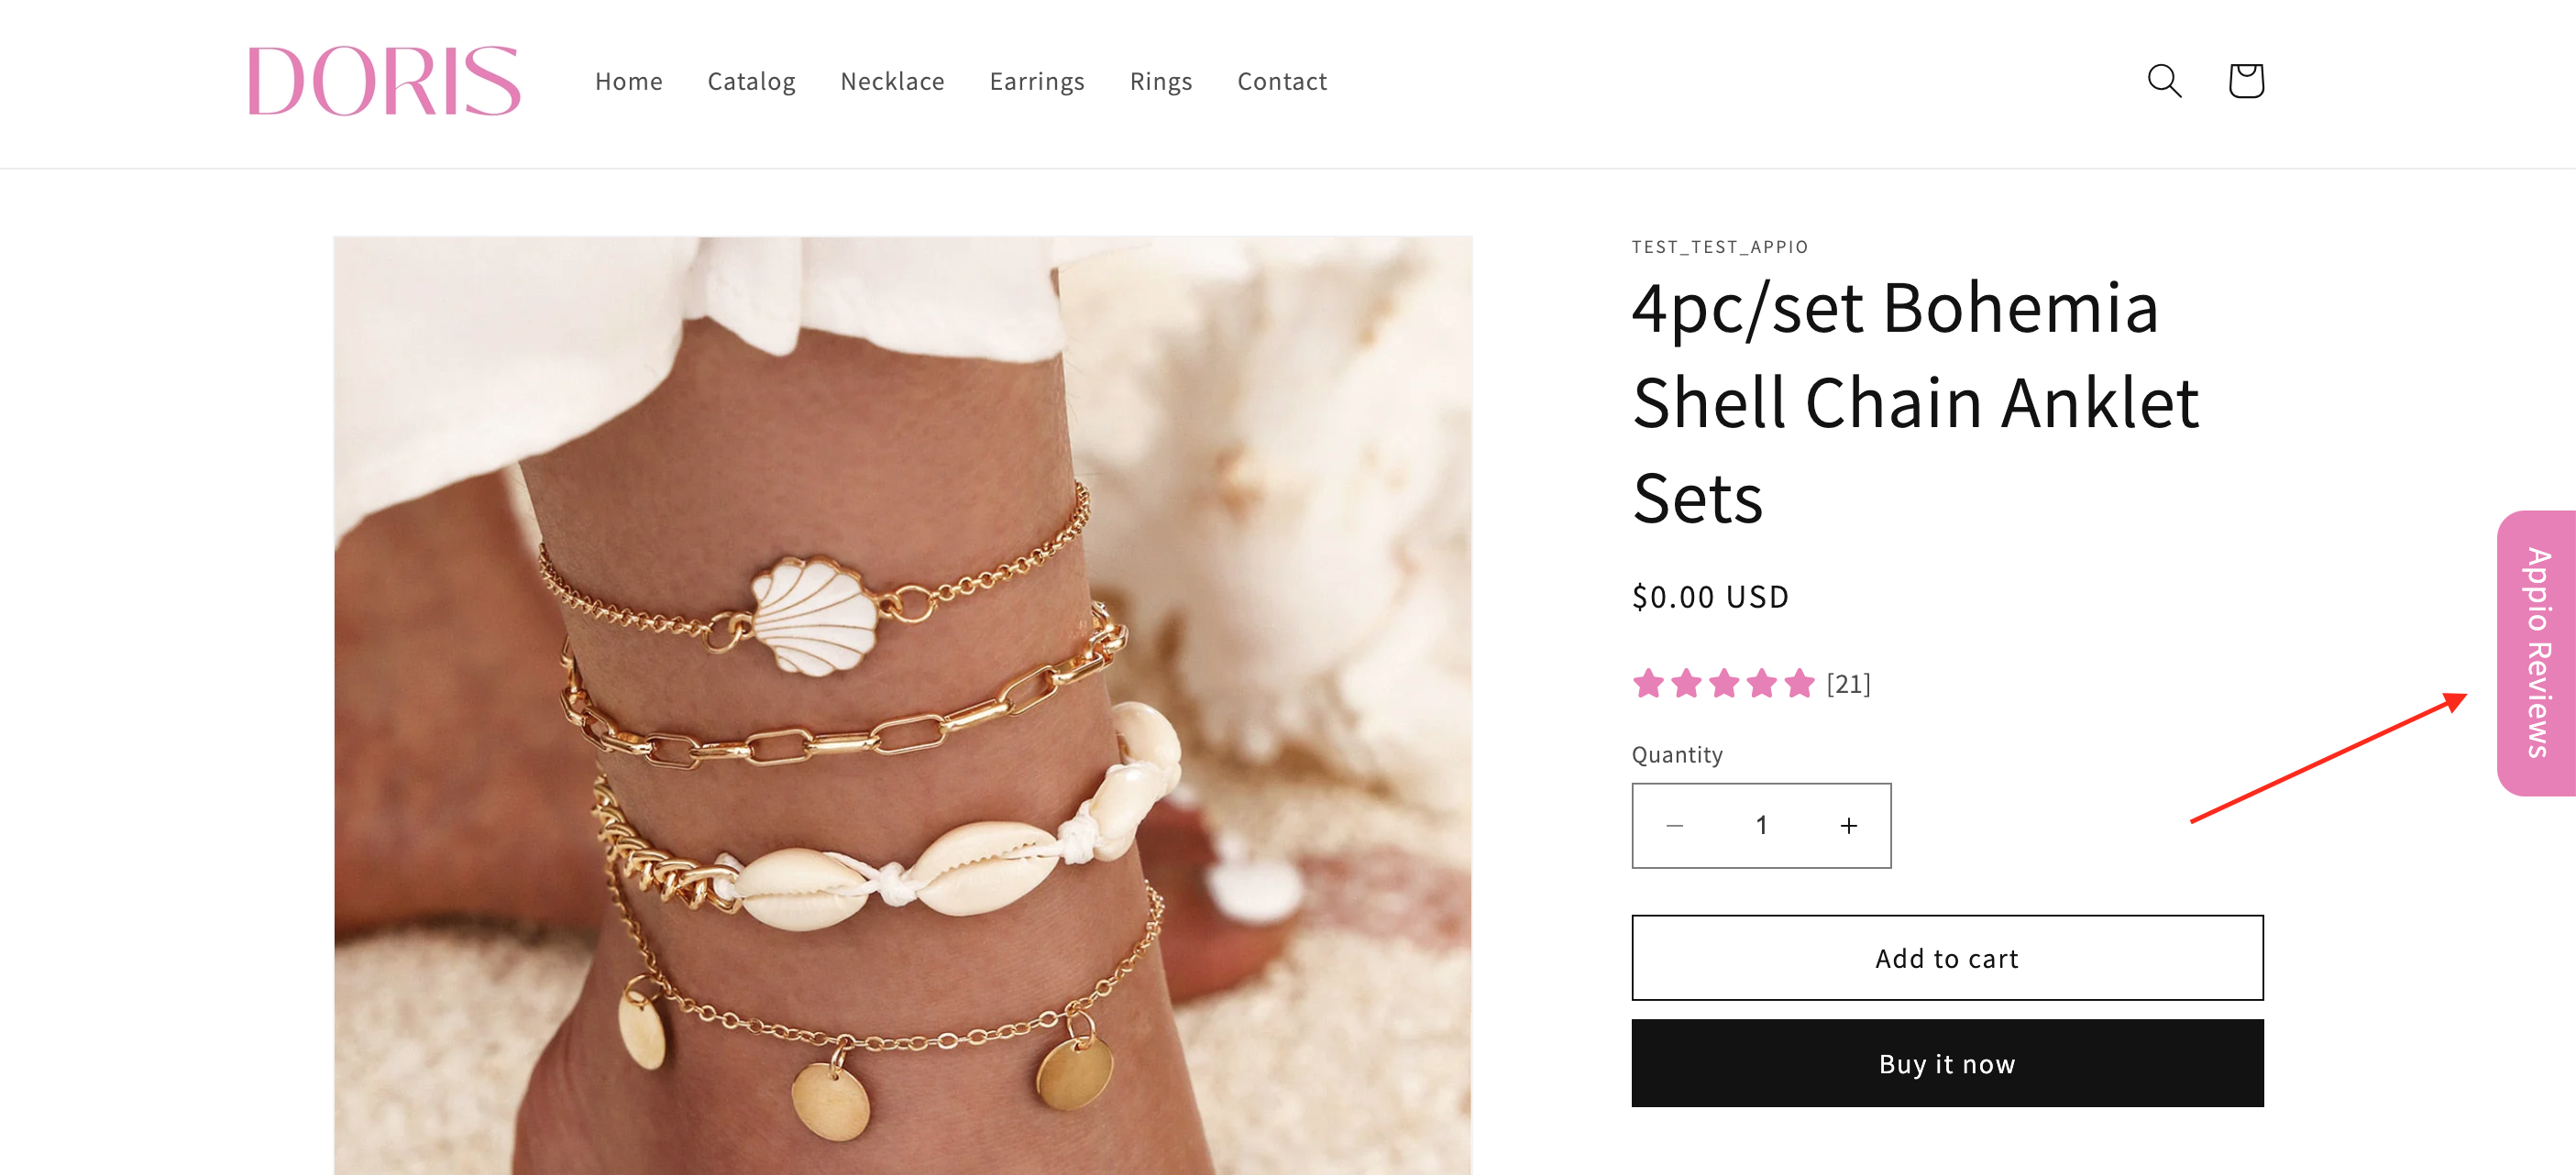Screen dimensions: 2576x1175
Task: Open the Appio Reviews side tab
Action: click(x=2536, y=653)
